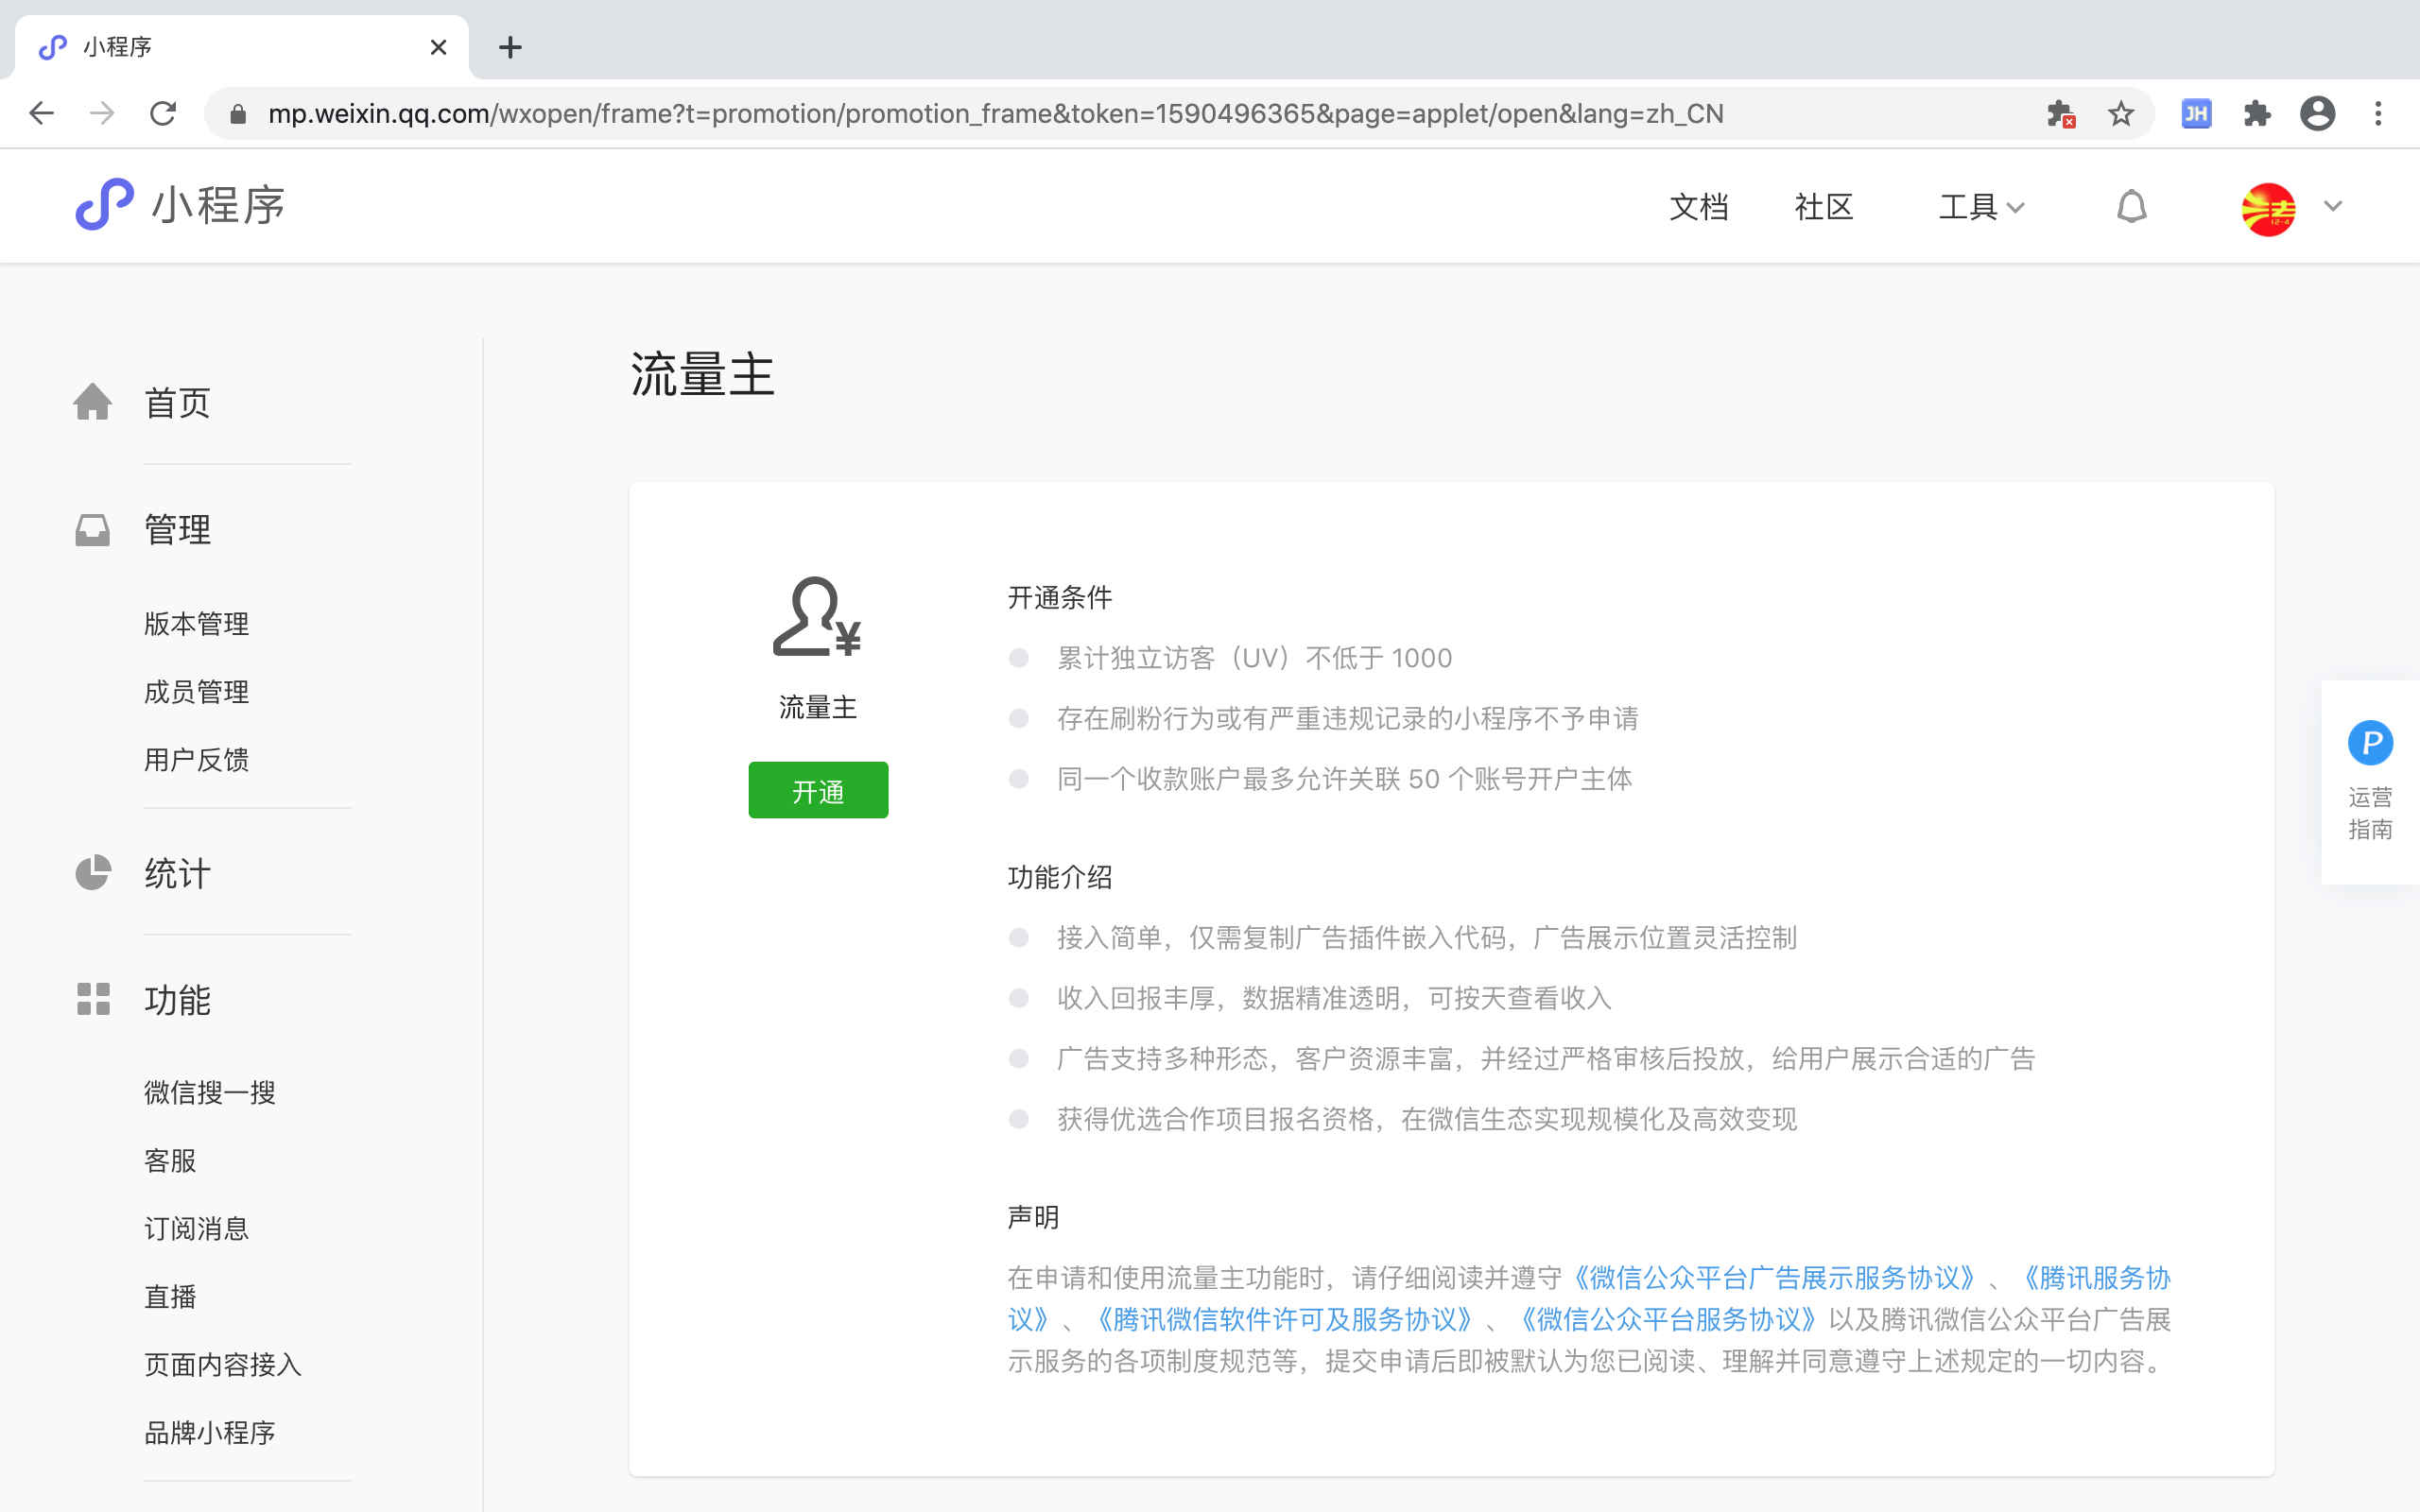The image size is (2420, 1512).
Task: Reload the page in browser
Action: tap(163, 114)
